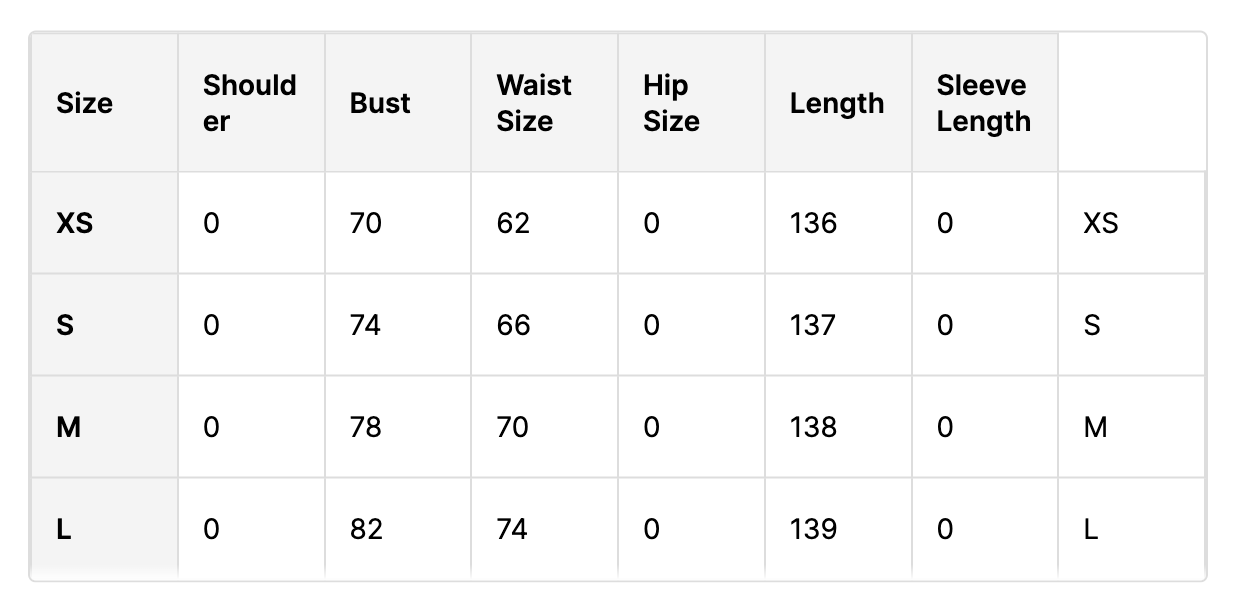Viewport: 1234px width, 612px height.
Task: Select the Length column header
Action: point(838,103)
